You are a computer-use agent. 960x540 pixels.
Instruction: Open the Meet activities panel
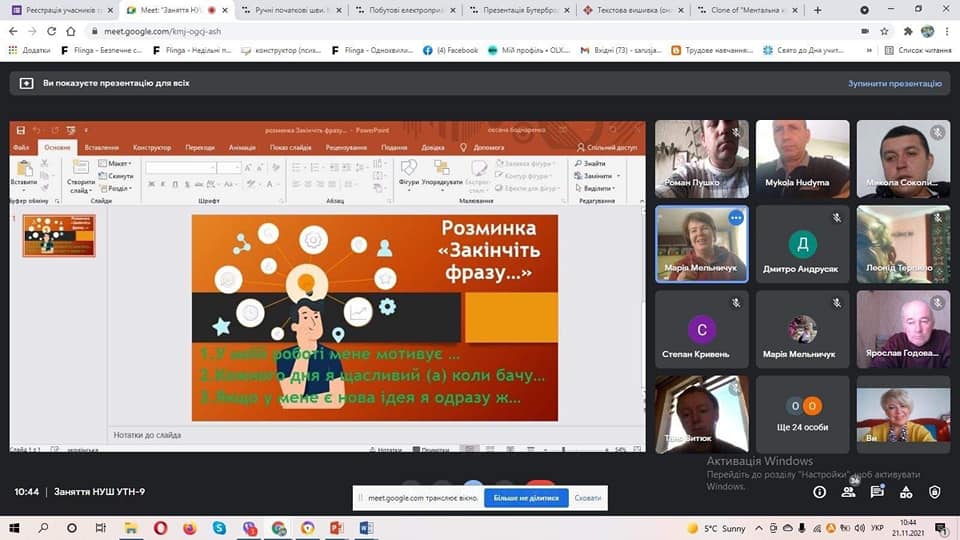click(906, 492)
